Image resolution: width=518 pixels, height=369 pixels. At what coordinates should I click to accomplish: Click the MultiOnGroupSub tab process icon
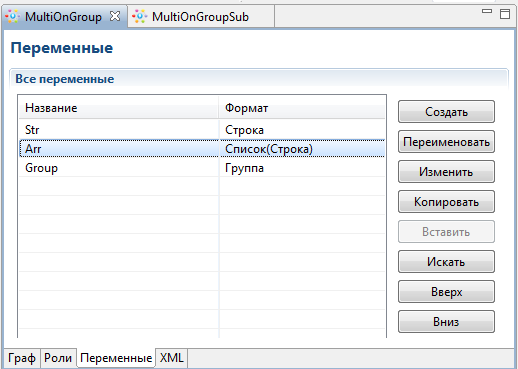(139, 16)
